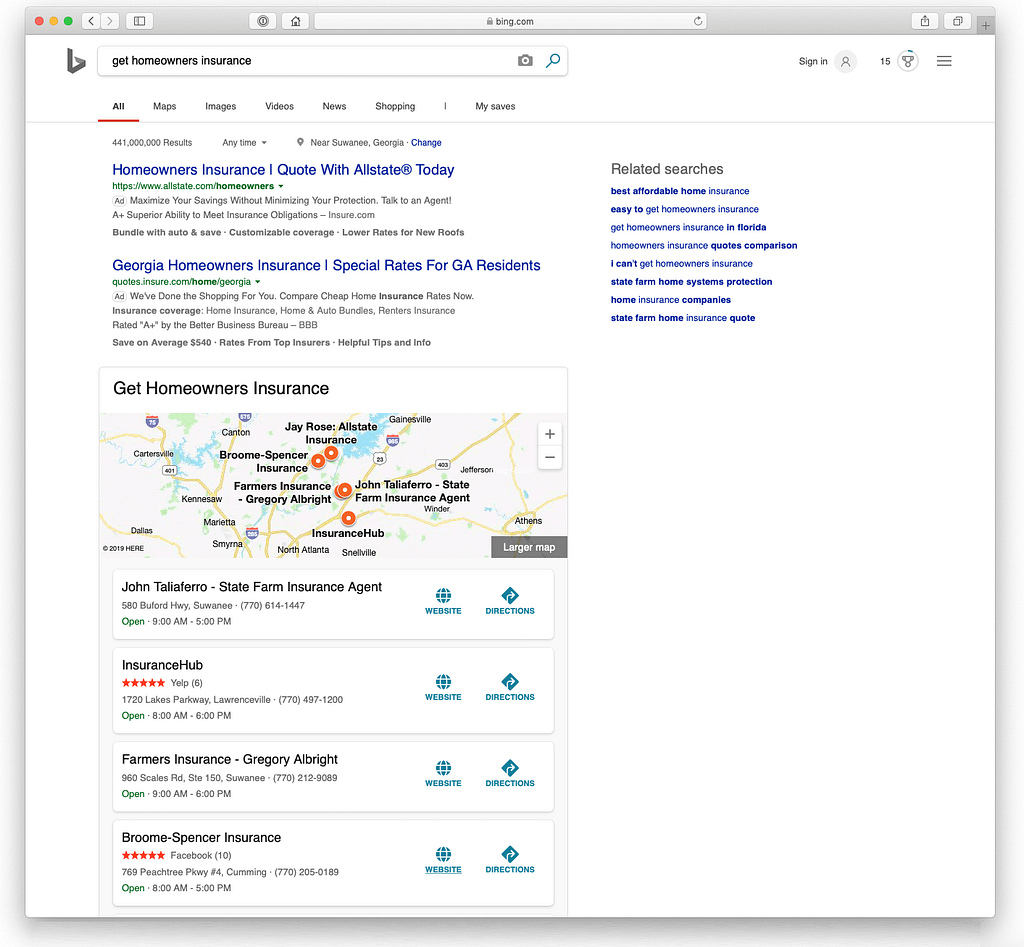The width and height of the screenshot is (1024, 947).
Task: Zoom in on the map
Action: tap(550, 434)
